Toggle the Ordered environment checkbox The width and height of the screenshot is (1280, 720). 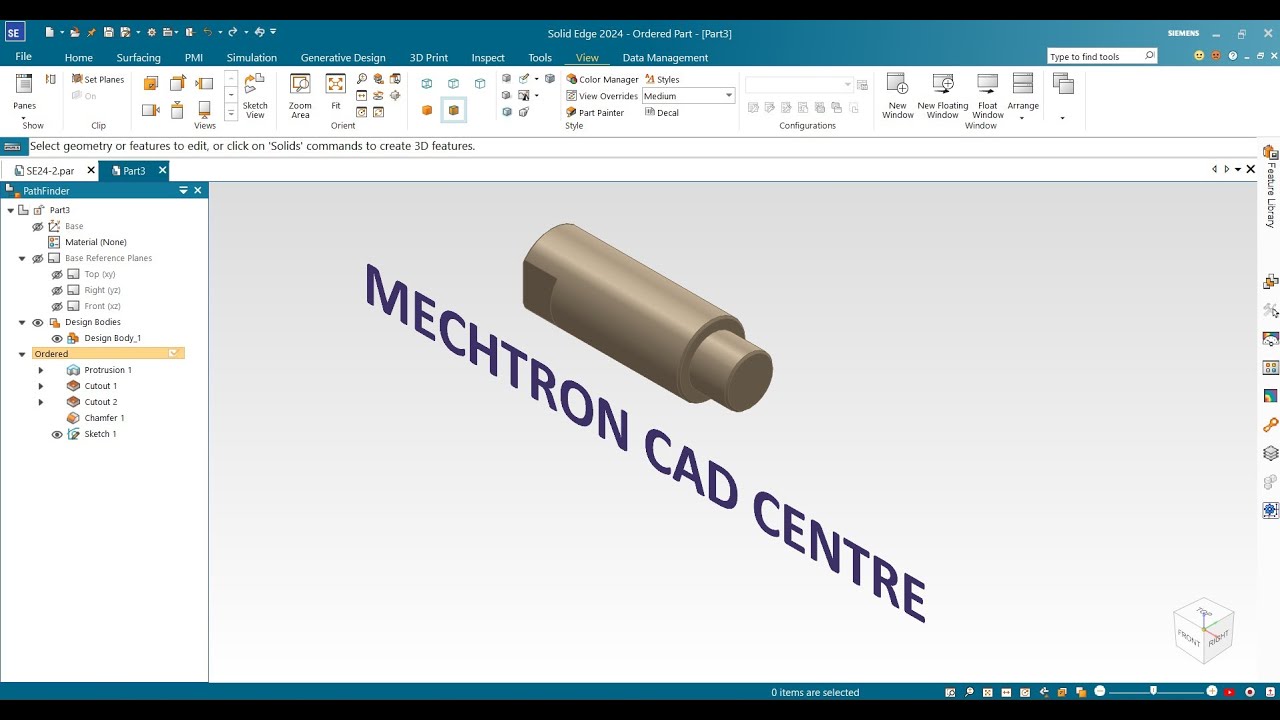[174, 353]
